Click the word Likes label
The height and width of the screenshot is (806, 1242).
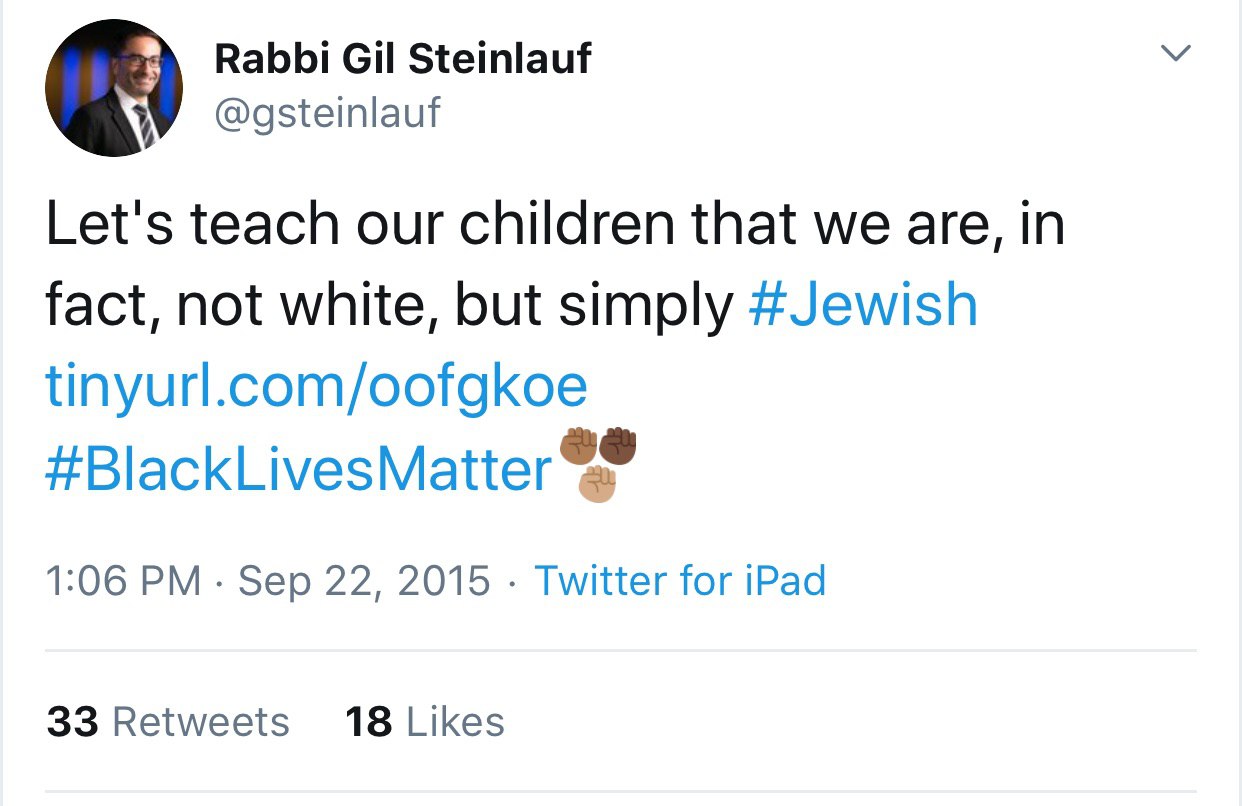pyautogui.click(x=456, y=722)
